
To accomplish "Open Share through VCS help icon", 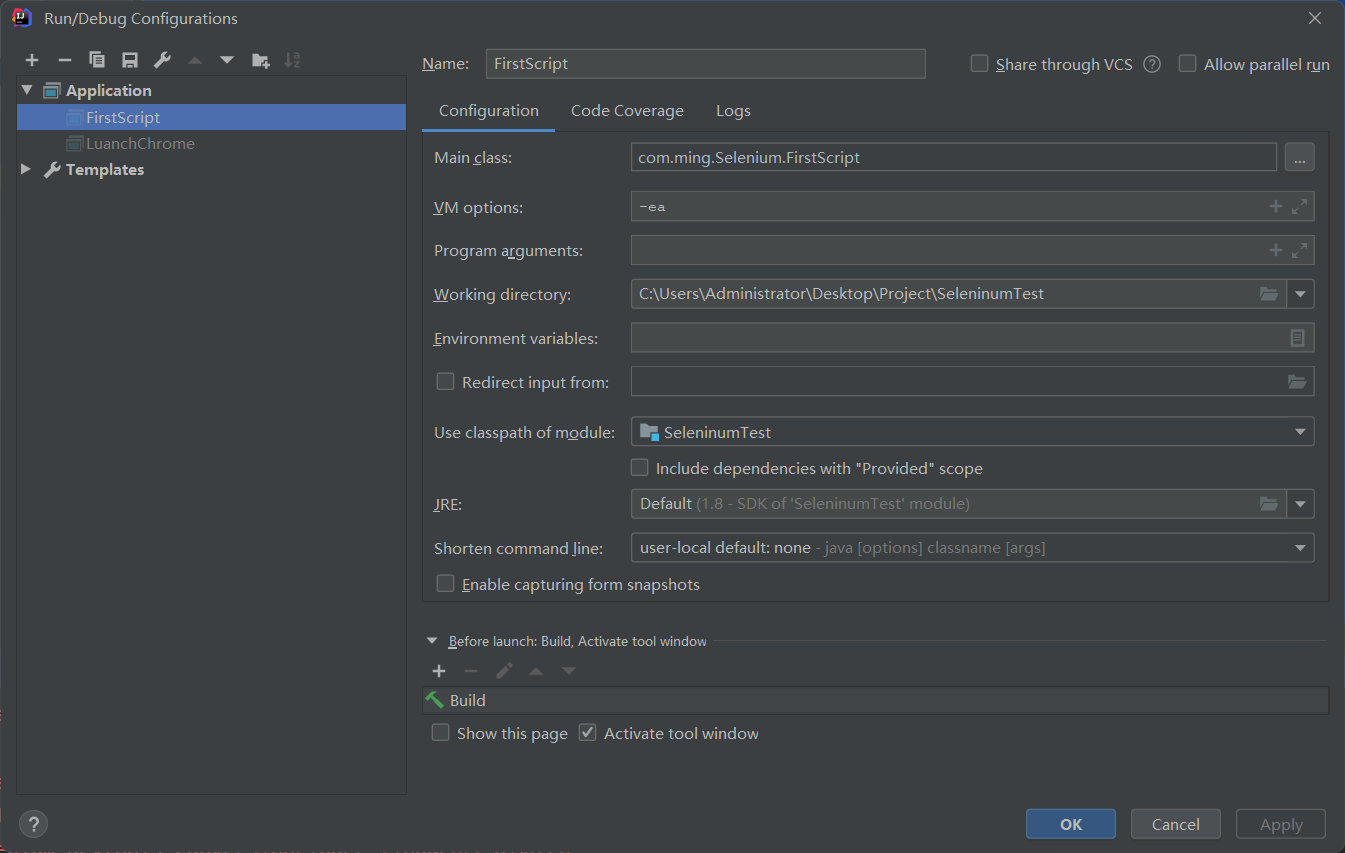I will [1152, 64].
